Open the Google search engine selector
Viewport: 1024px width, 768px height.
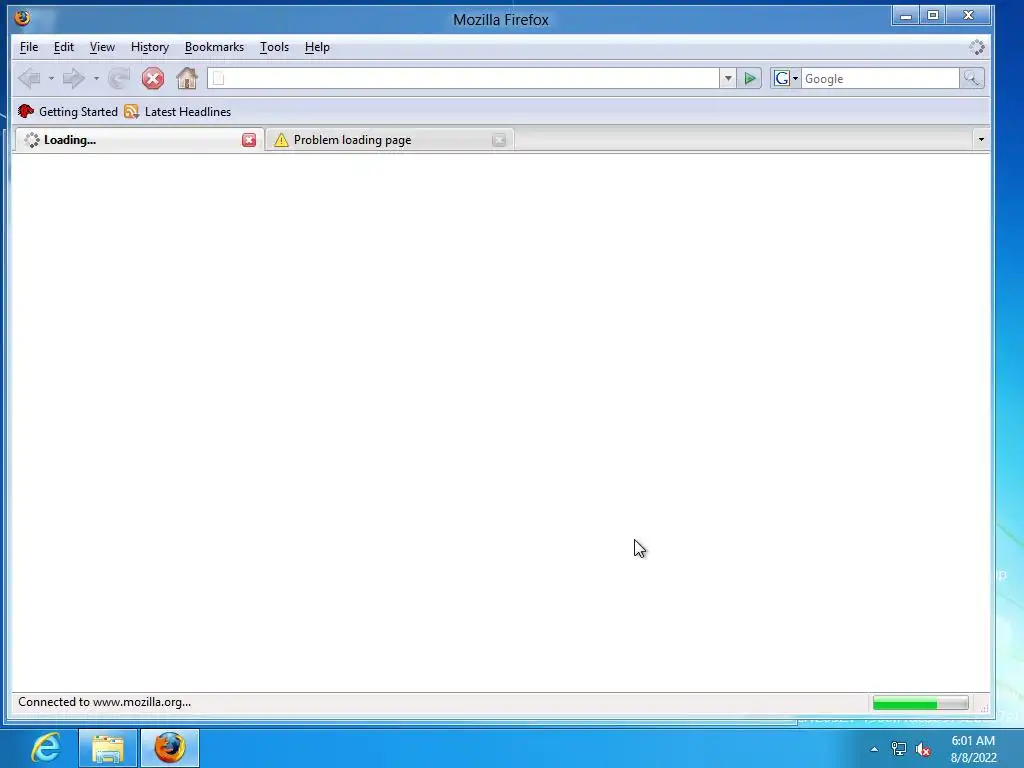click(x=786, y=78)
